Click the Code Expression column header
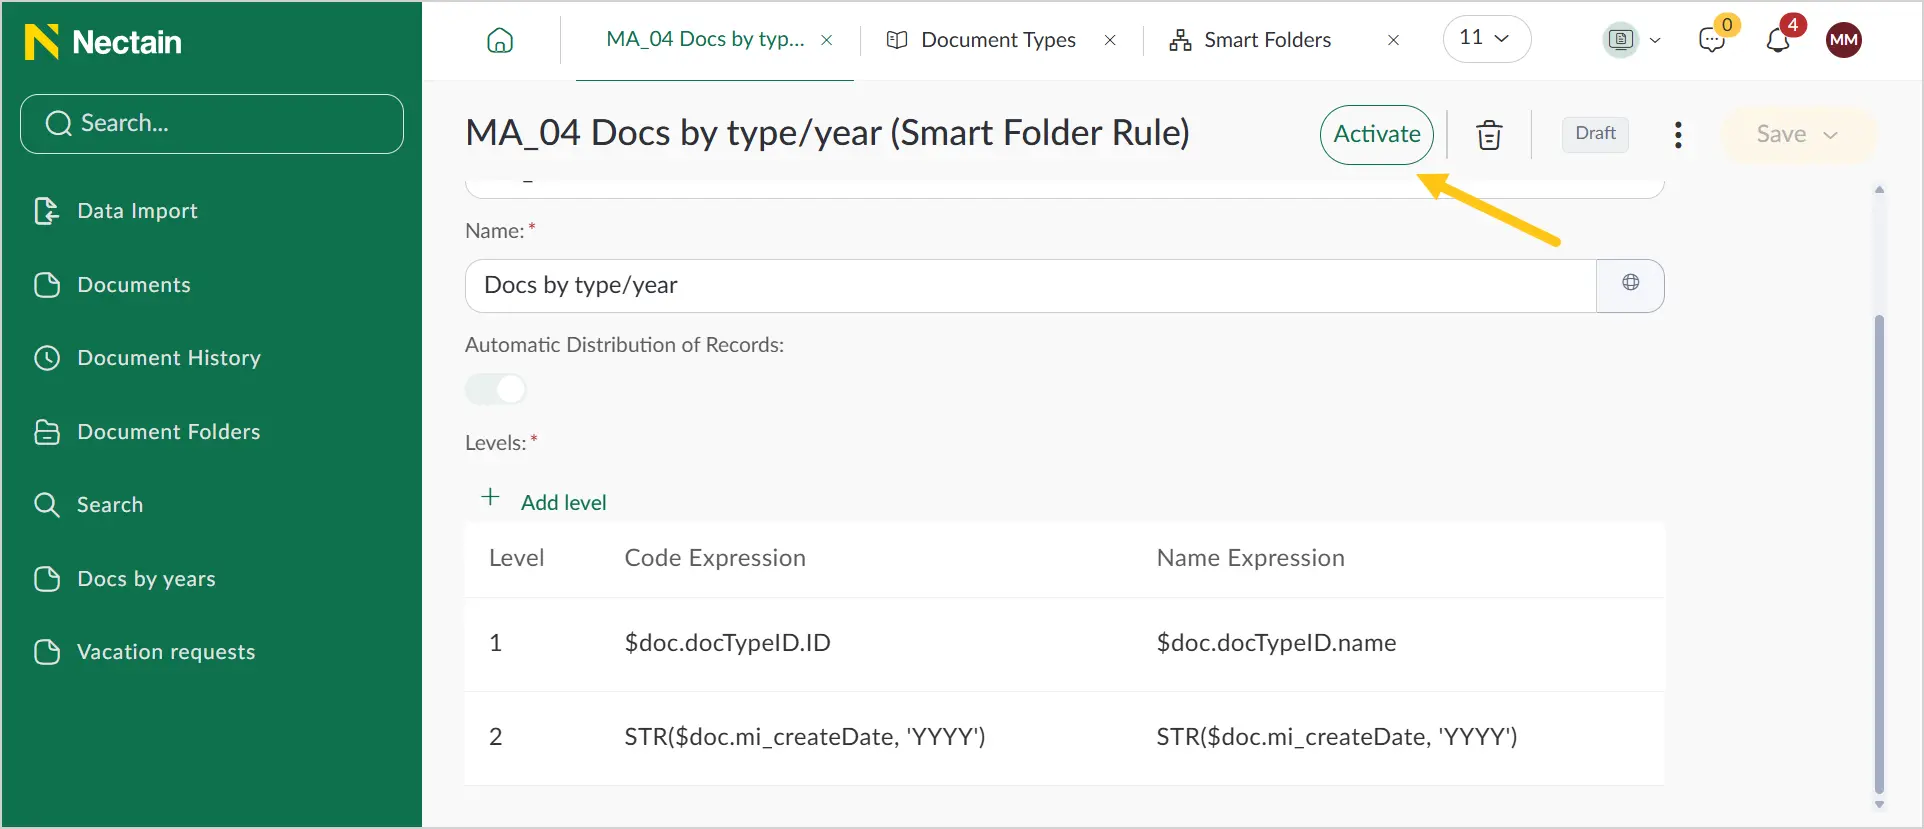 [715, 558]
